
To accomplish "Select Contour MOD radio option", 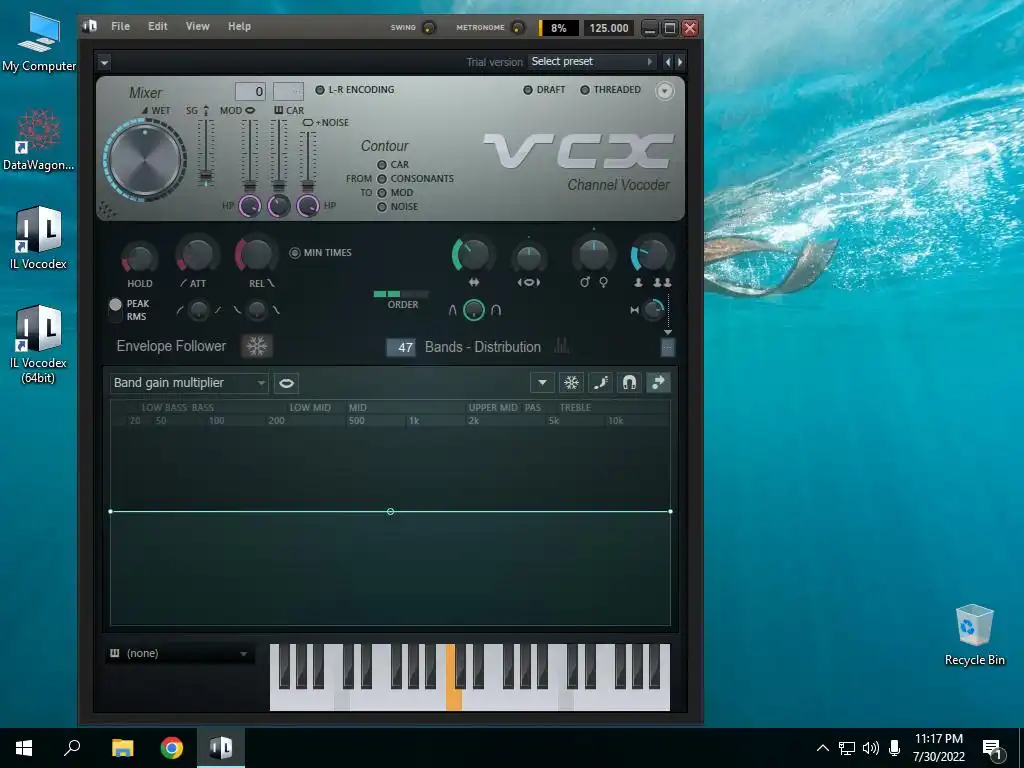I will click(382, 193).
